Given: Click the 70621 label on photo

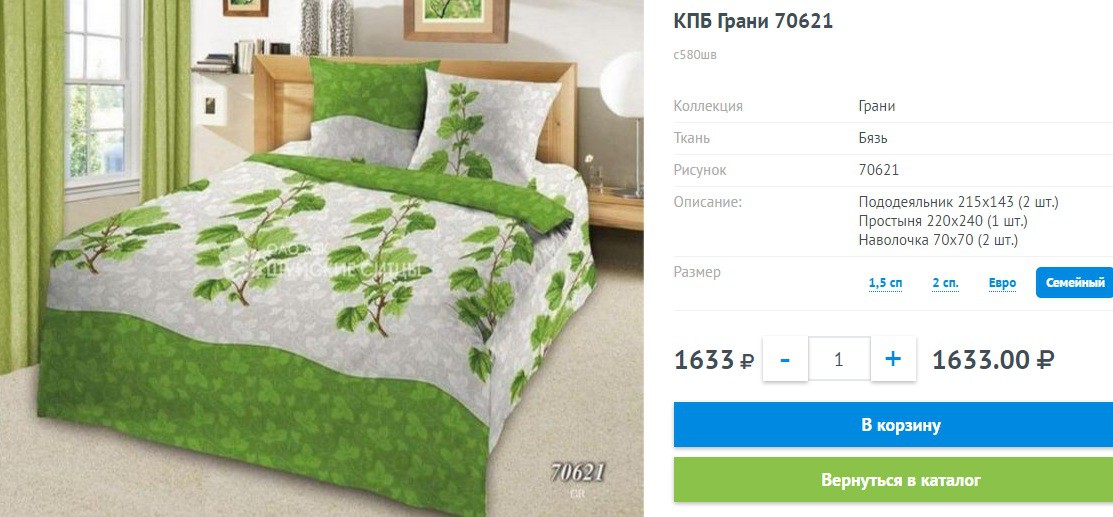Looking at the screenshot, I should coord(577,472).
